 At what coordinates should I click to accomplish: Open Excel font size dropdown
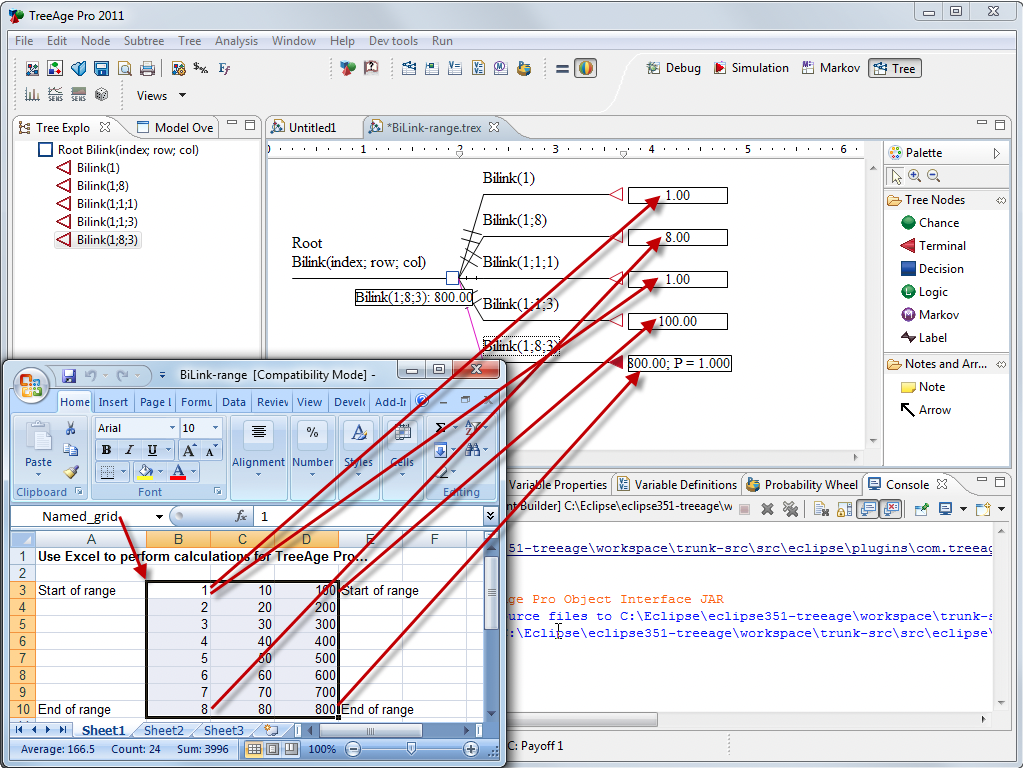(x=215, y=428)
